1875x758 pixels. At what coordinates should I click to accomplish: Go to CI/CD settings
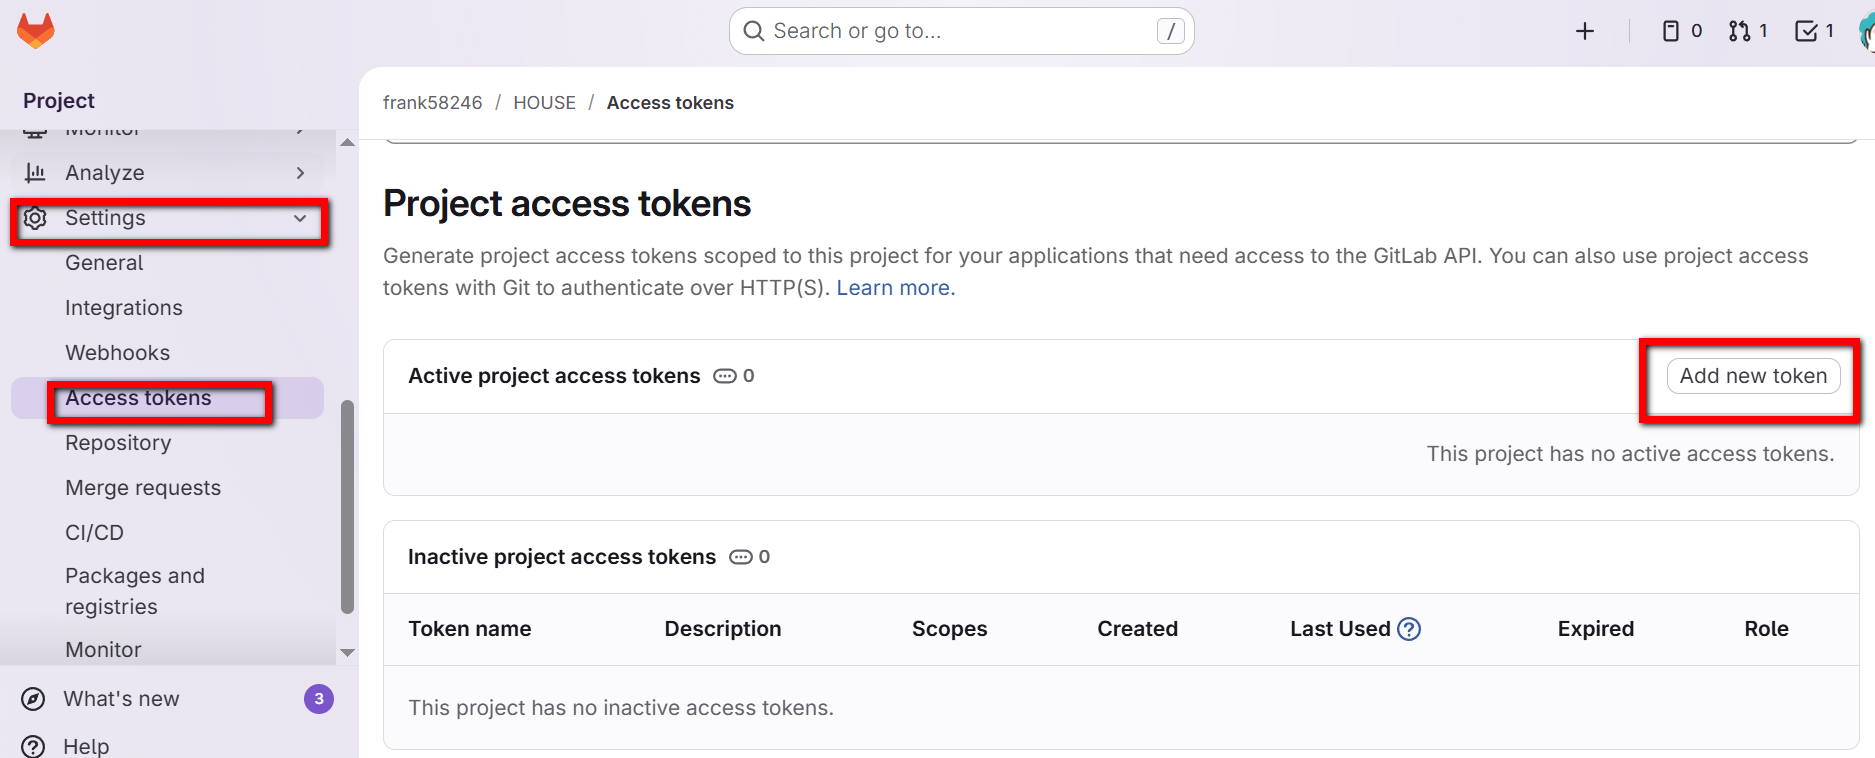click(94, 533)
